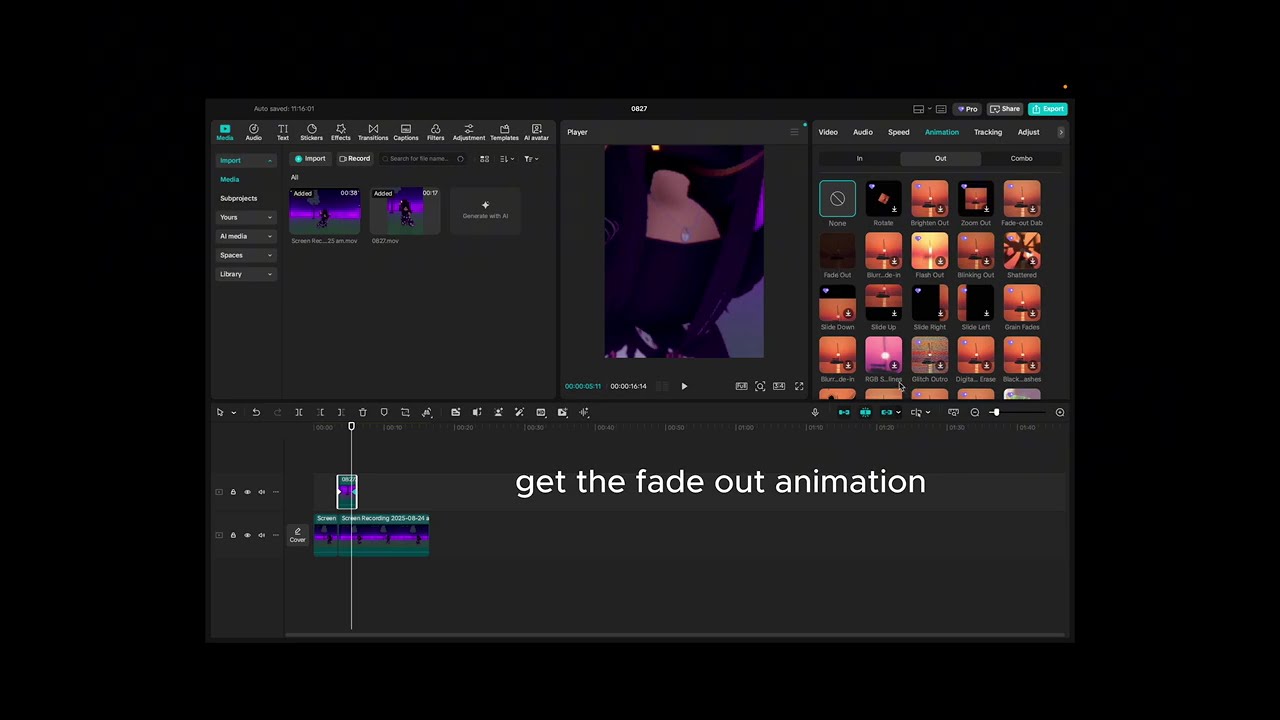1280x720 pixels.
Task: Switch media list to grid view
Action: coord(485,159)
